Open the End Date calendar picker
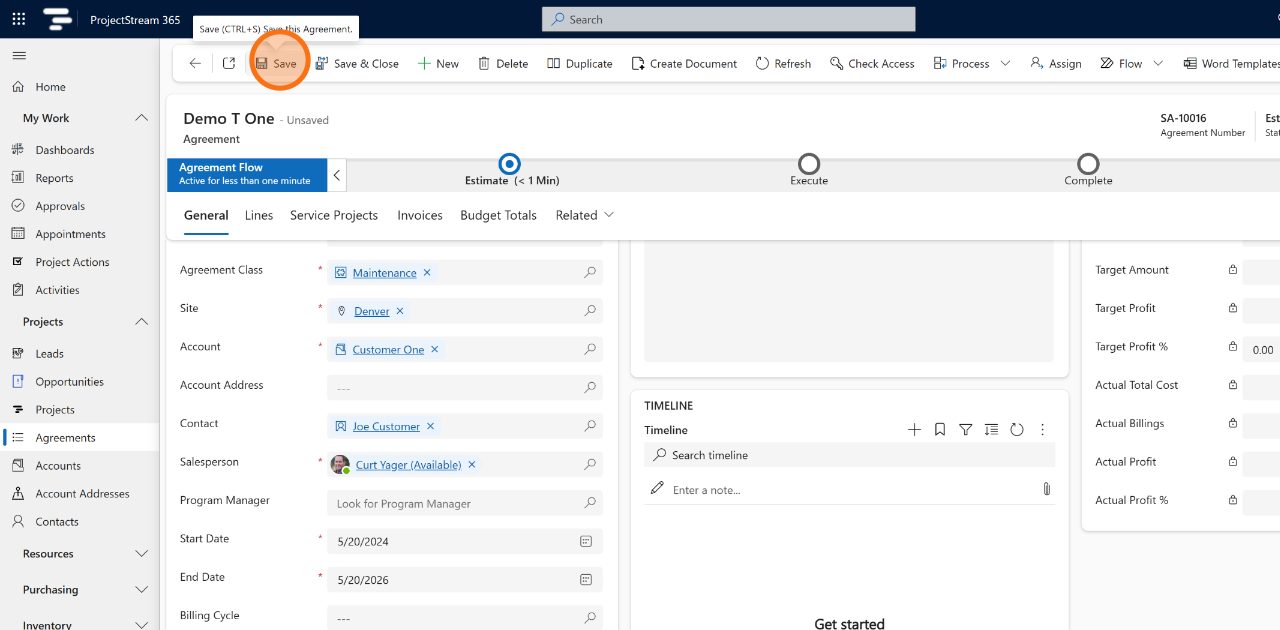Image resolution: width=1280 pixels, height=630 pixels. (x=586, y=579)
